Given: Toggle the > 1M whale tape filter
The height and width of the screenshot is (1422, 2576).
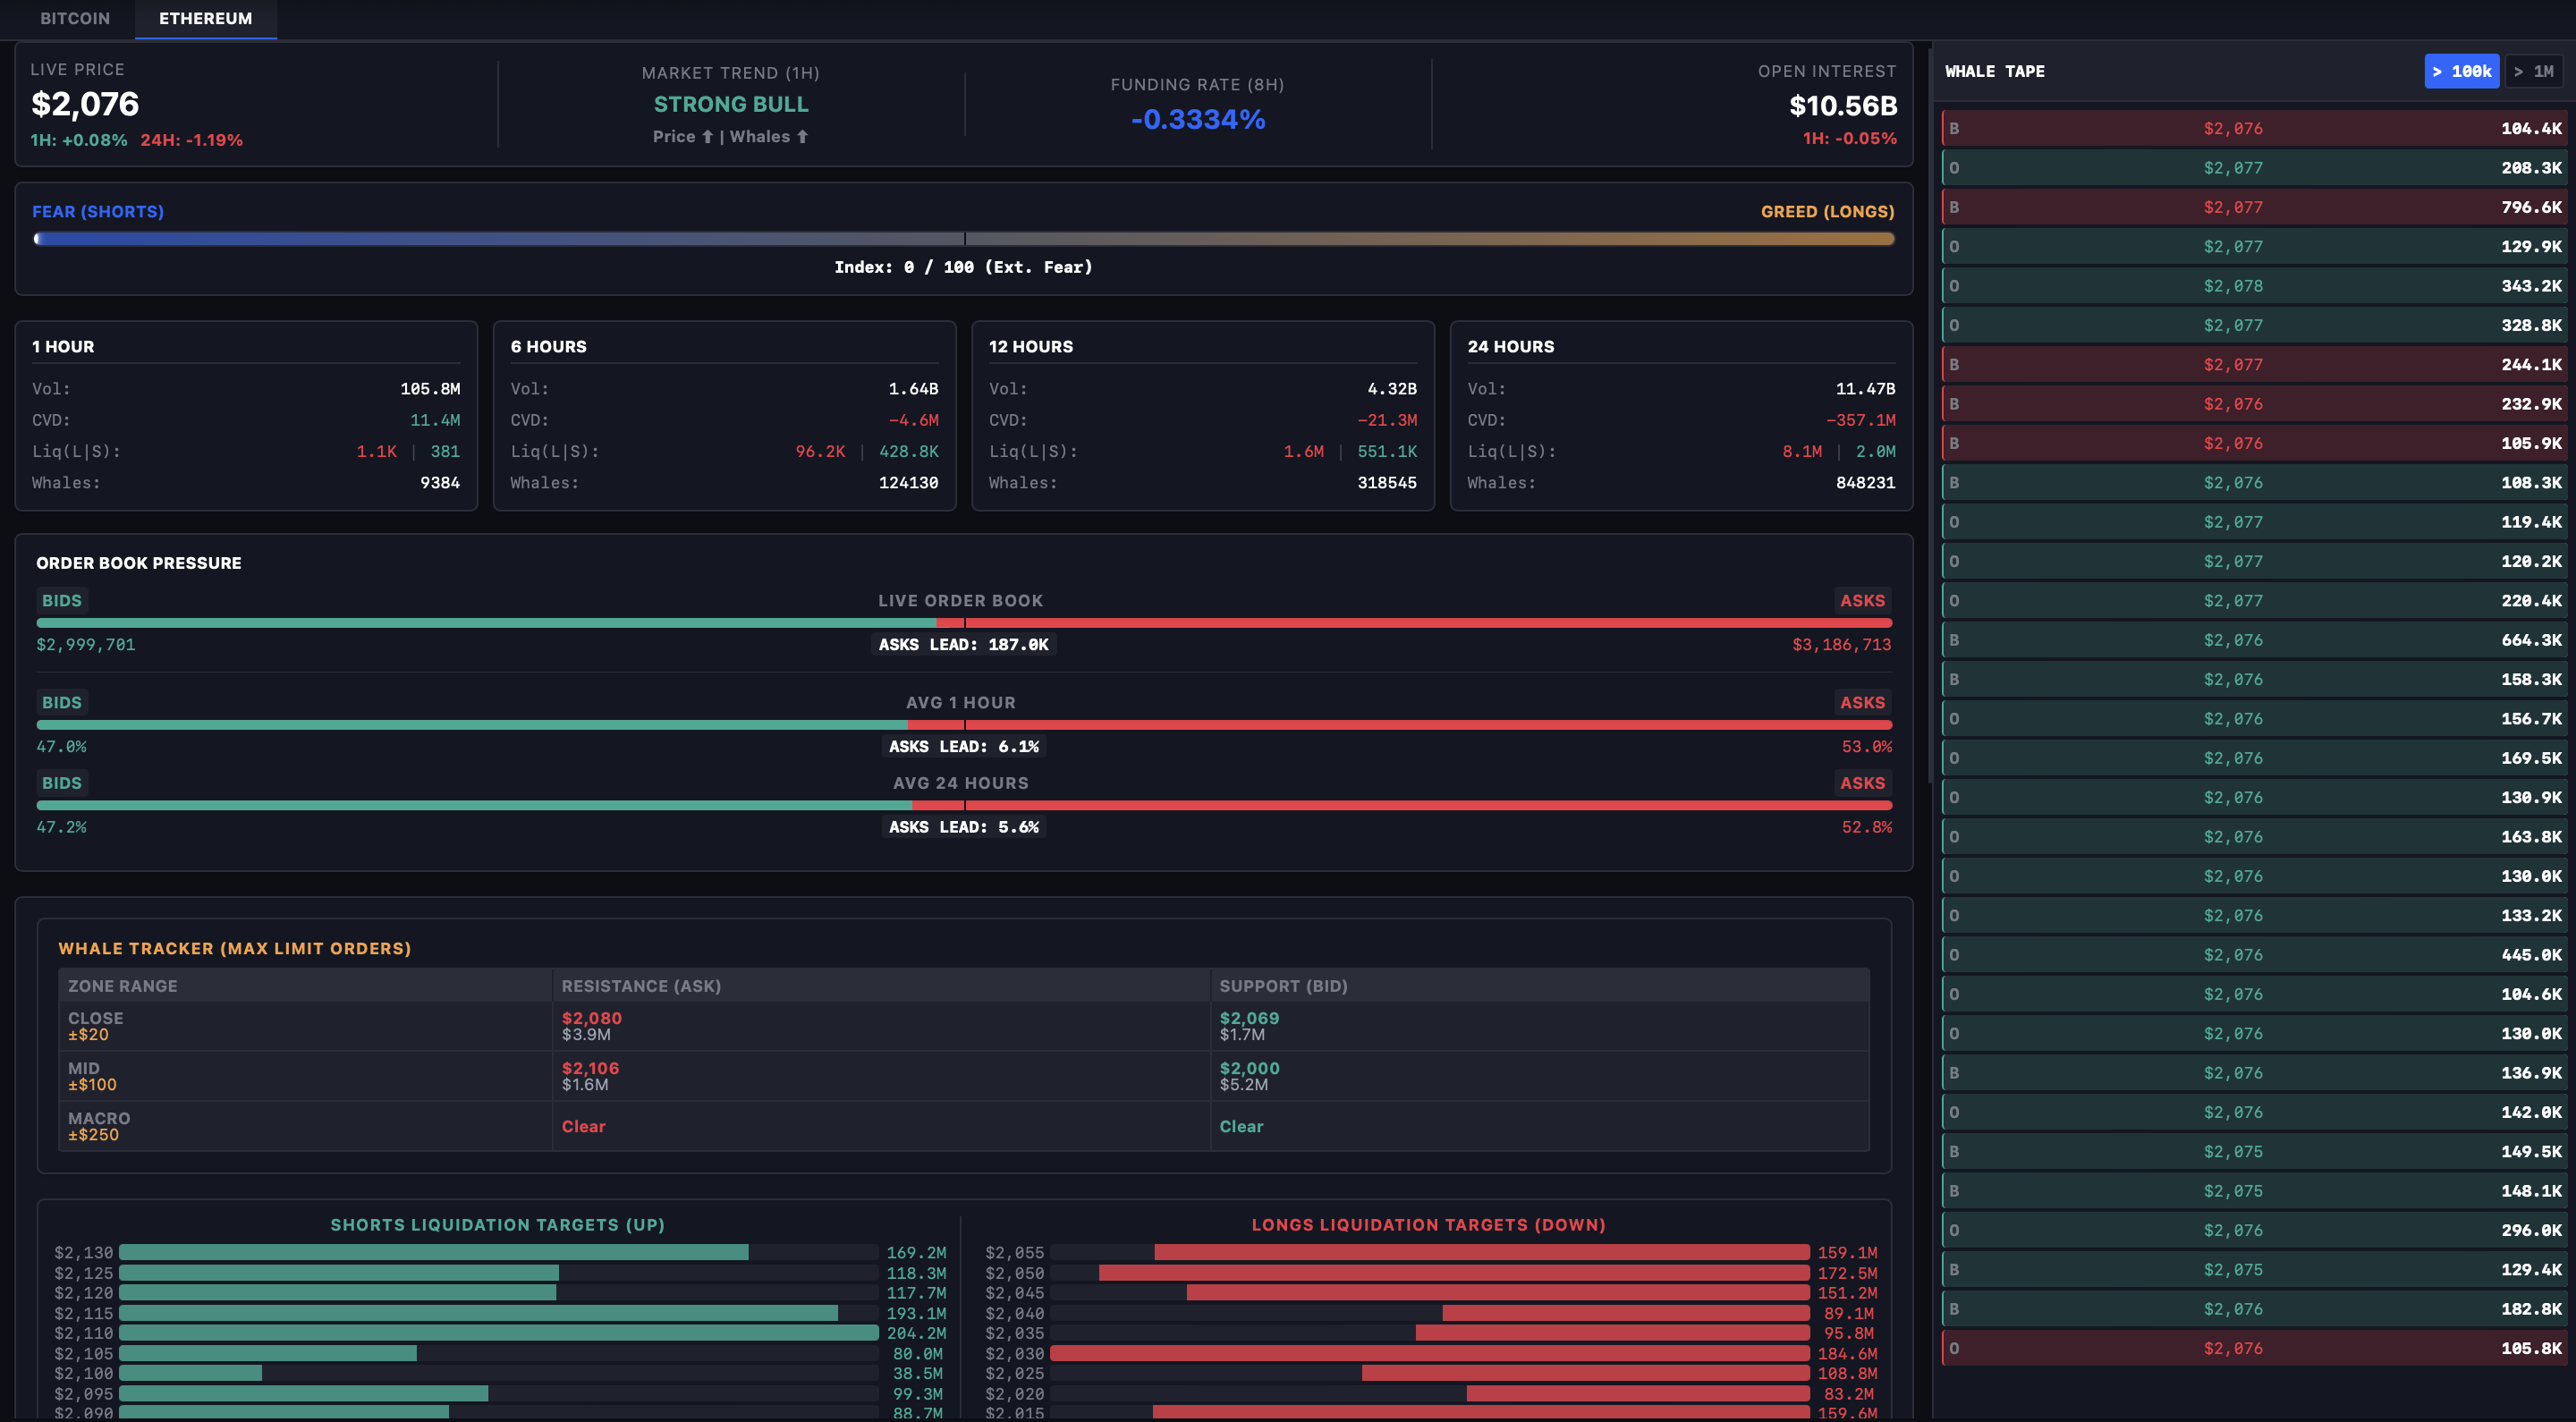Looking at the screenshot, I should 2534,71.
